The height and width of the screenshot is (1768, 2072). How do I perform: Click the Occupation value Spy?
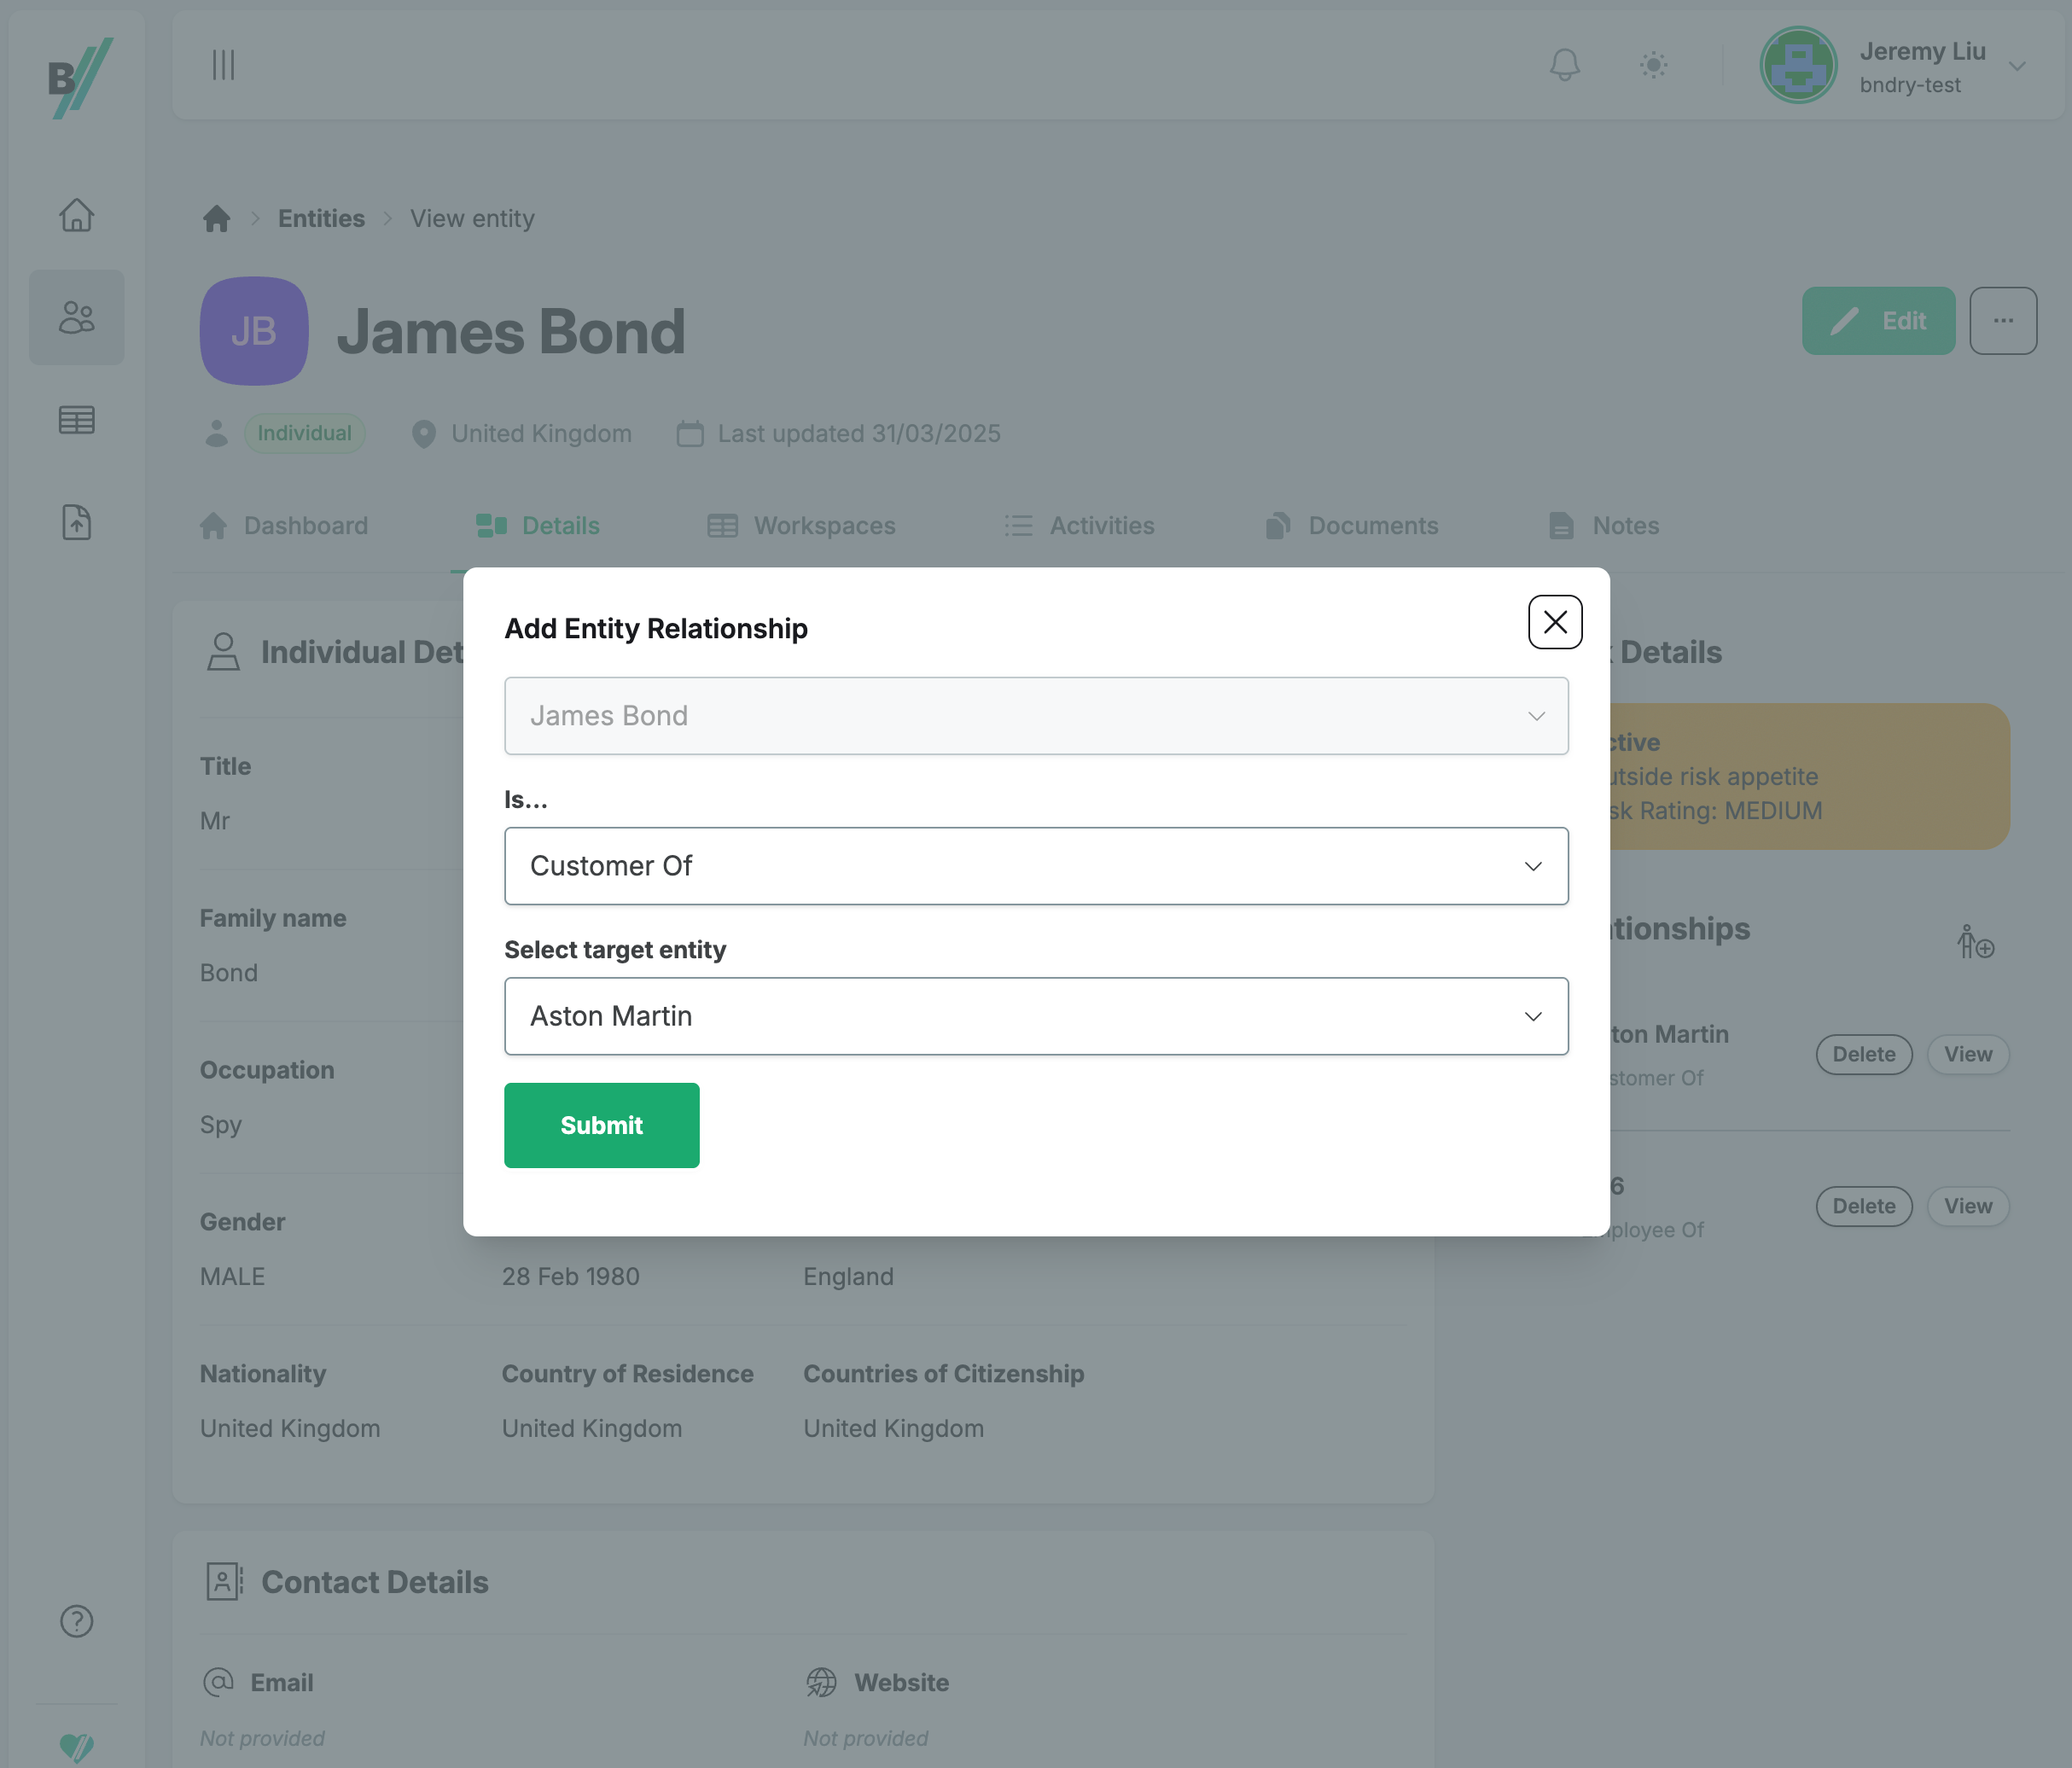coord(221,1124)
